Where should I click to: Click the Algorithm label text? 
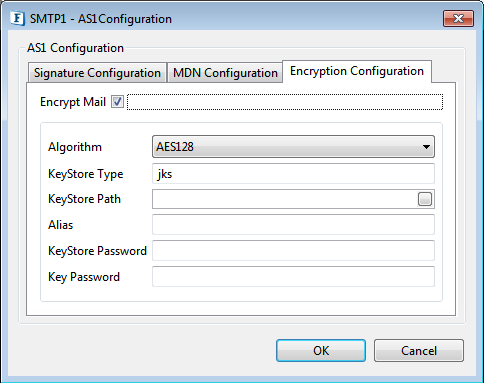tap(75, 147)
